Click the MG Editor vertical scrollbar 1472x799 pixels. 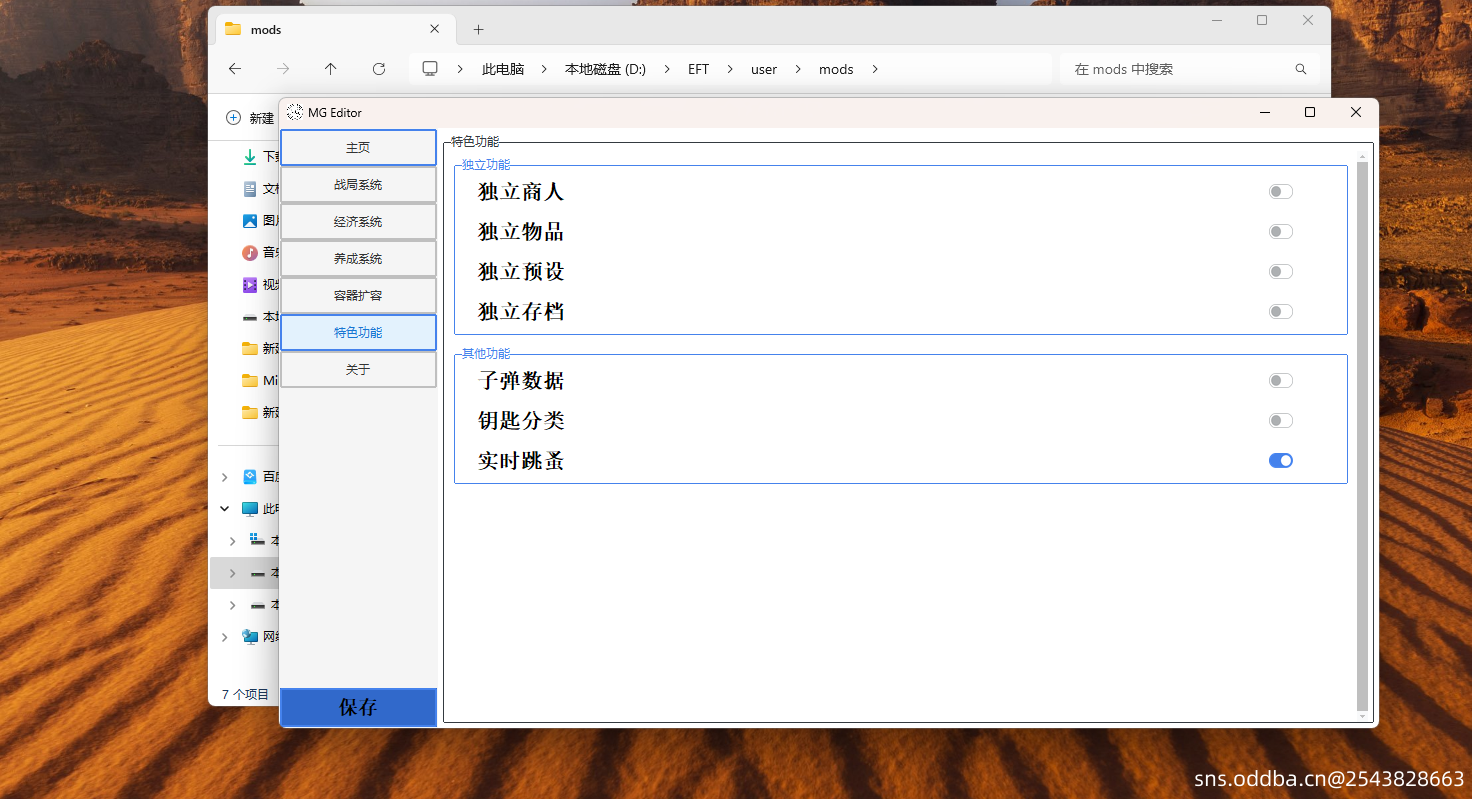point(1362,435)
